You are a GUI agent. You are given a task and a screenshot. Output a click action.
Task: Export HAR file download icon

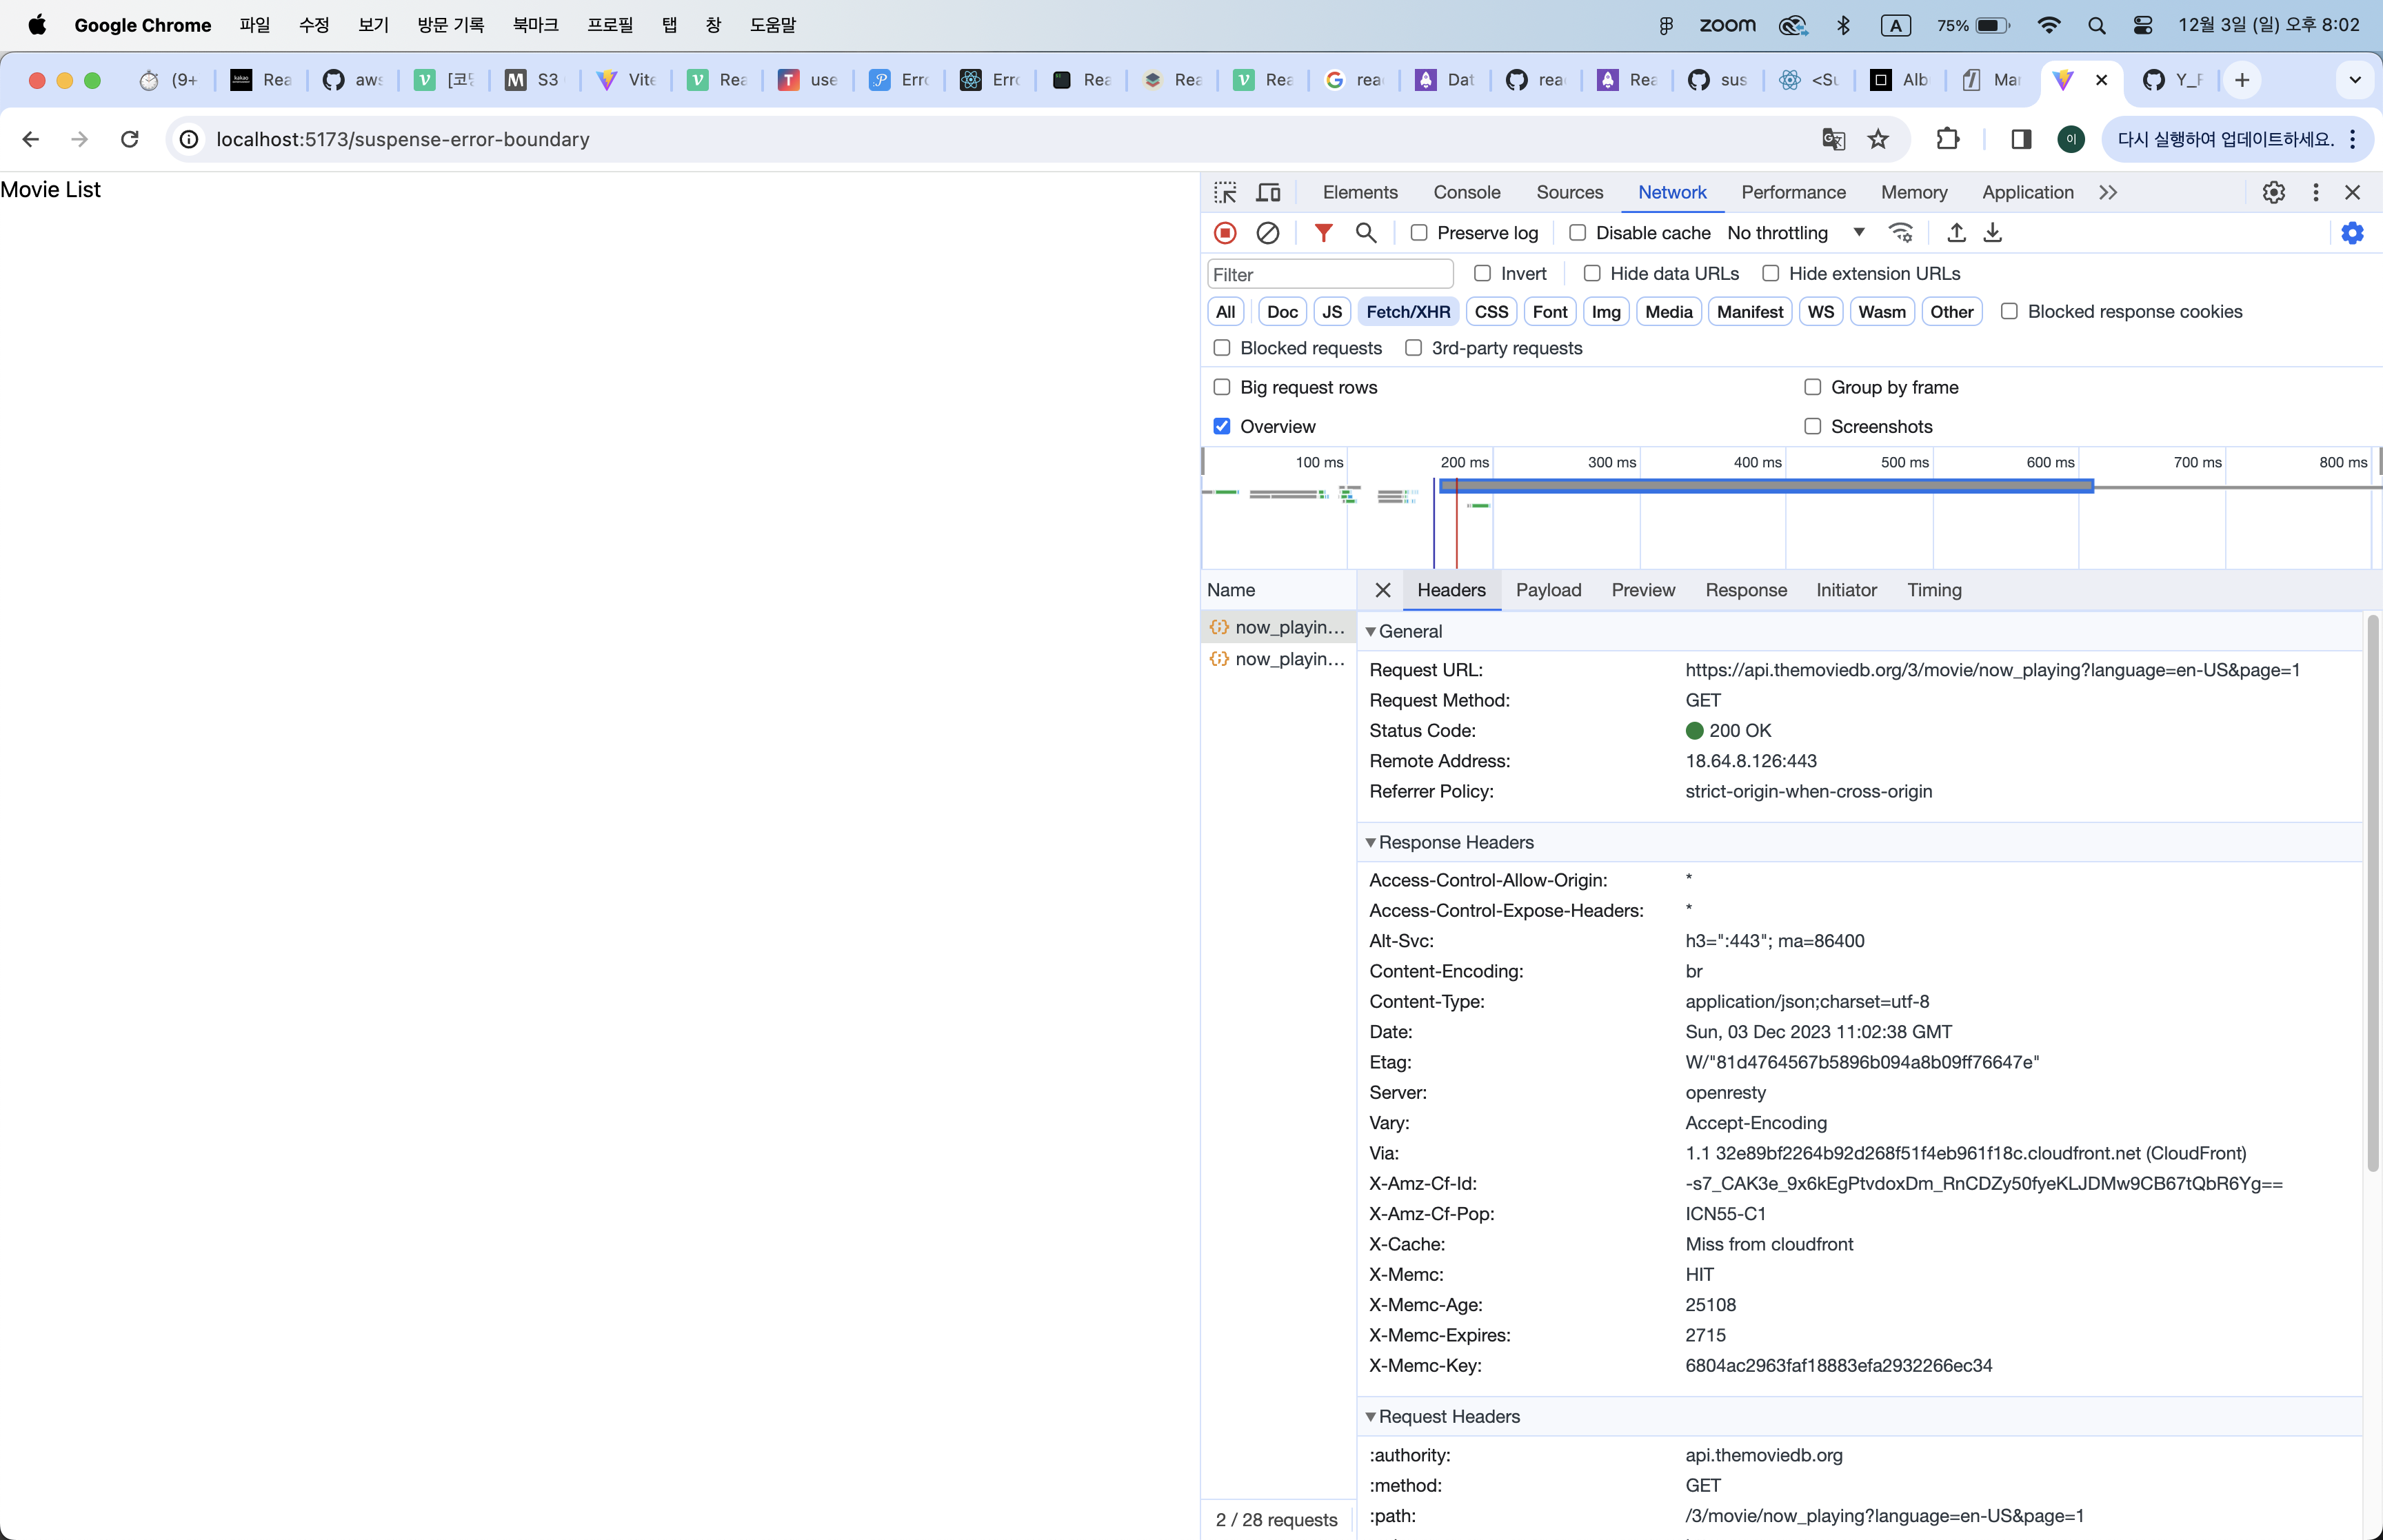[x=1992, y=233]
